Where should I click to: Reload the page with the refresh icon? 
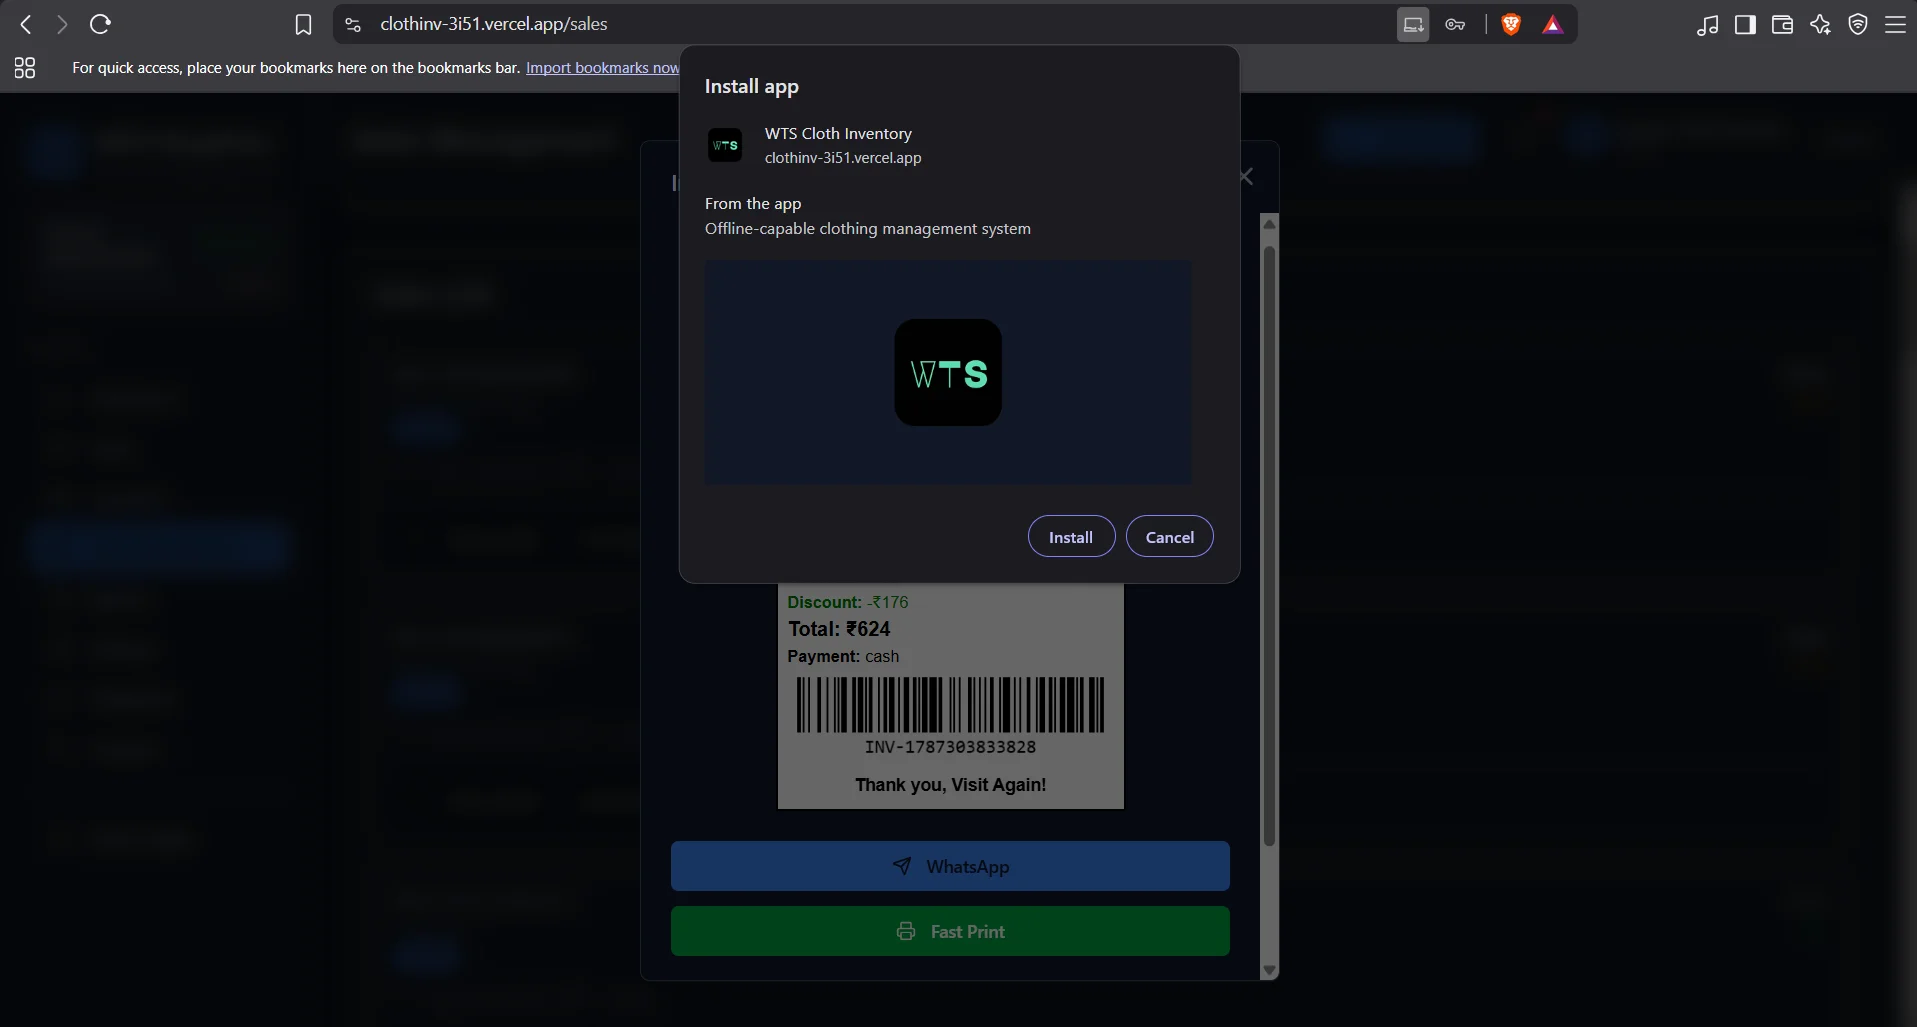point(100,24)
